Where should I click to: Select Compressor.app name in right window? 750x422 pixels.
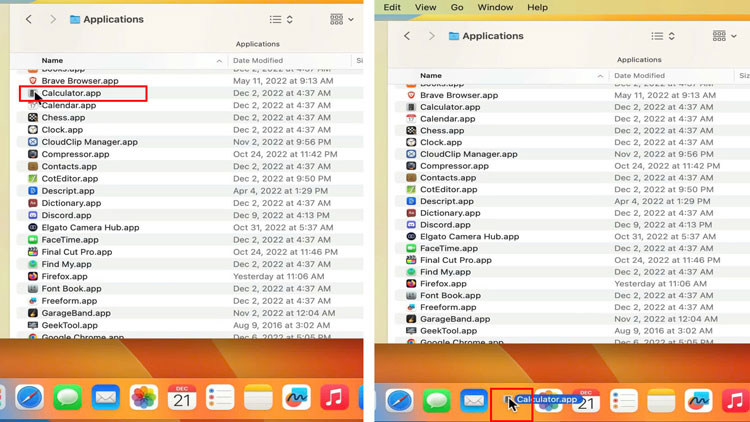tap(454, 166)
